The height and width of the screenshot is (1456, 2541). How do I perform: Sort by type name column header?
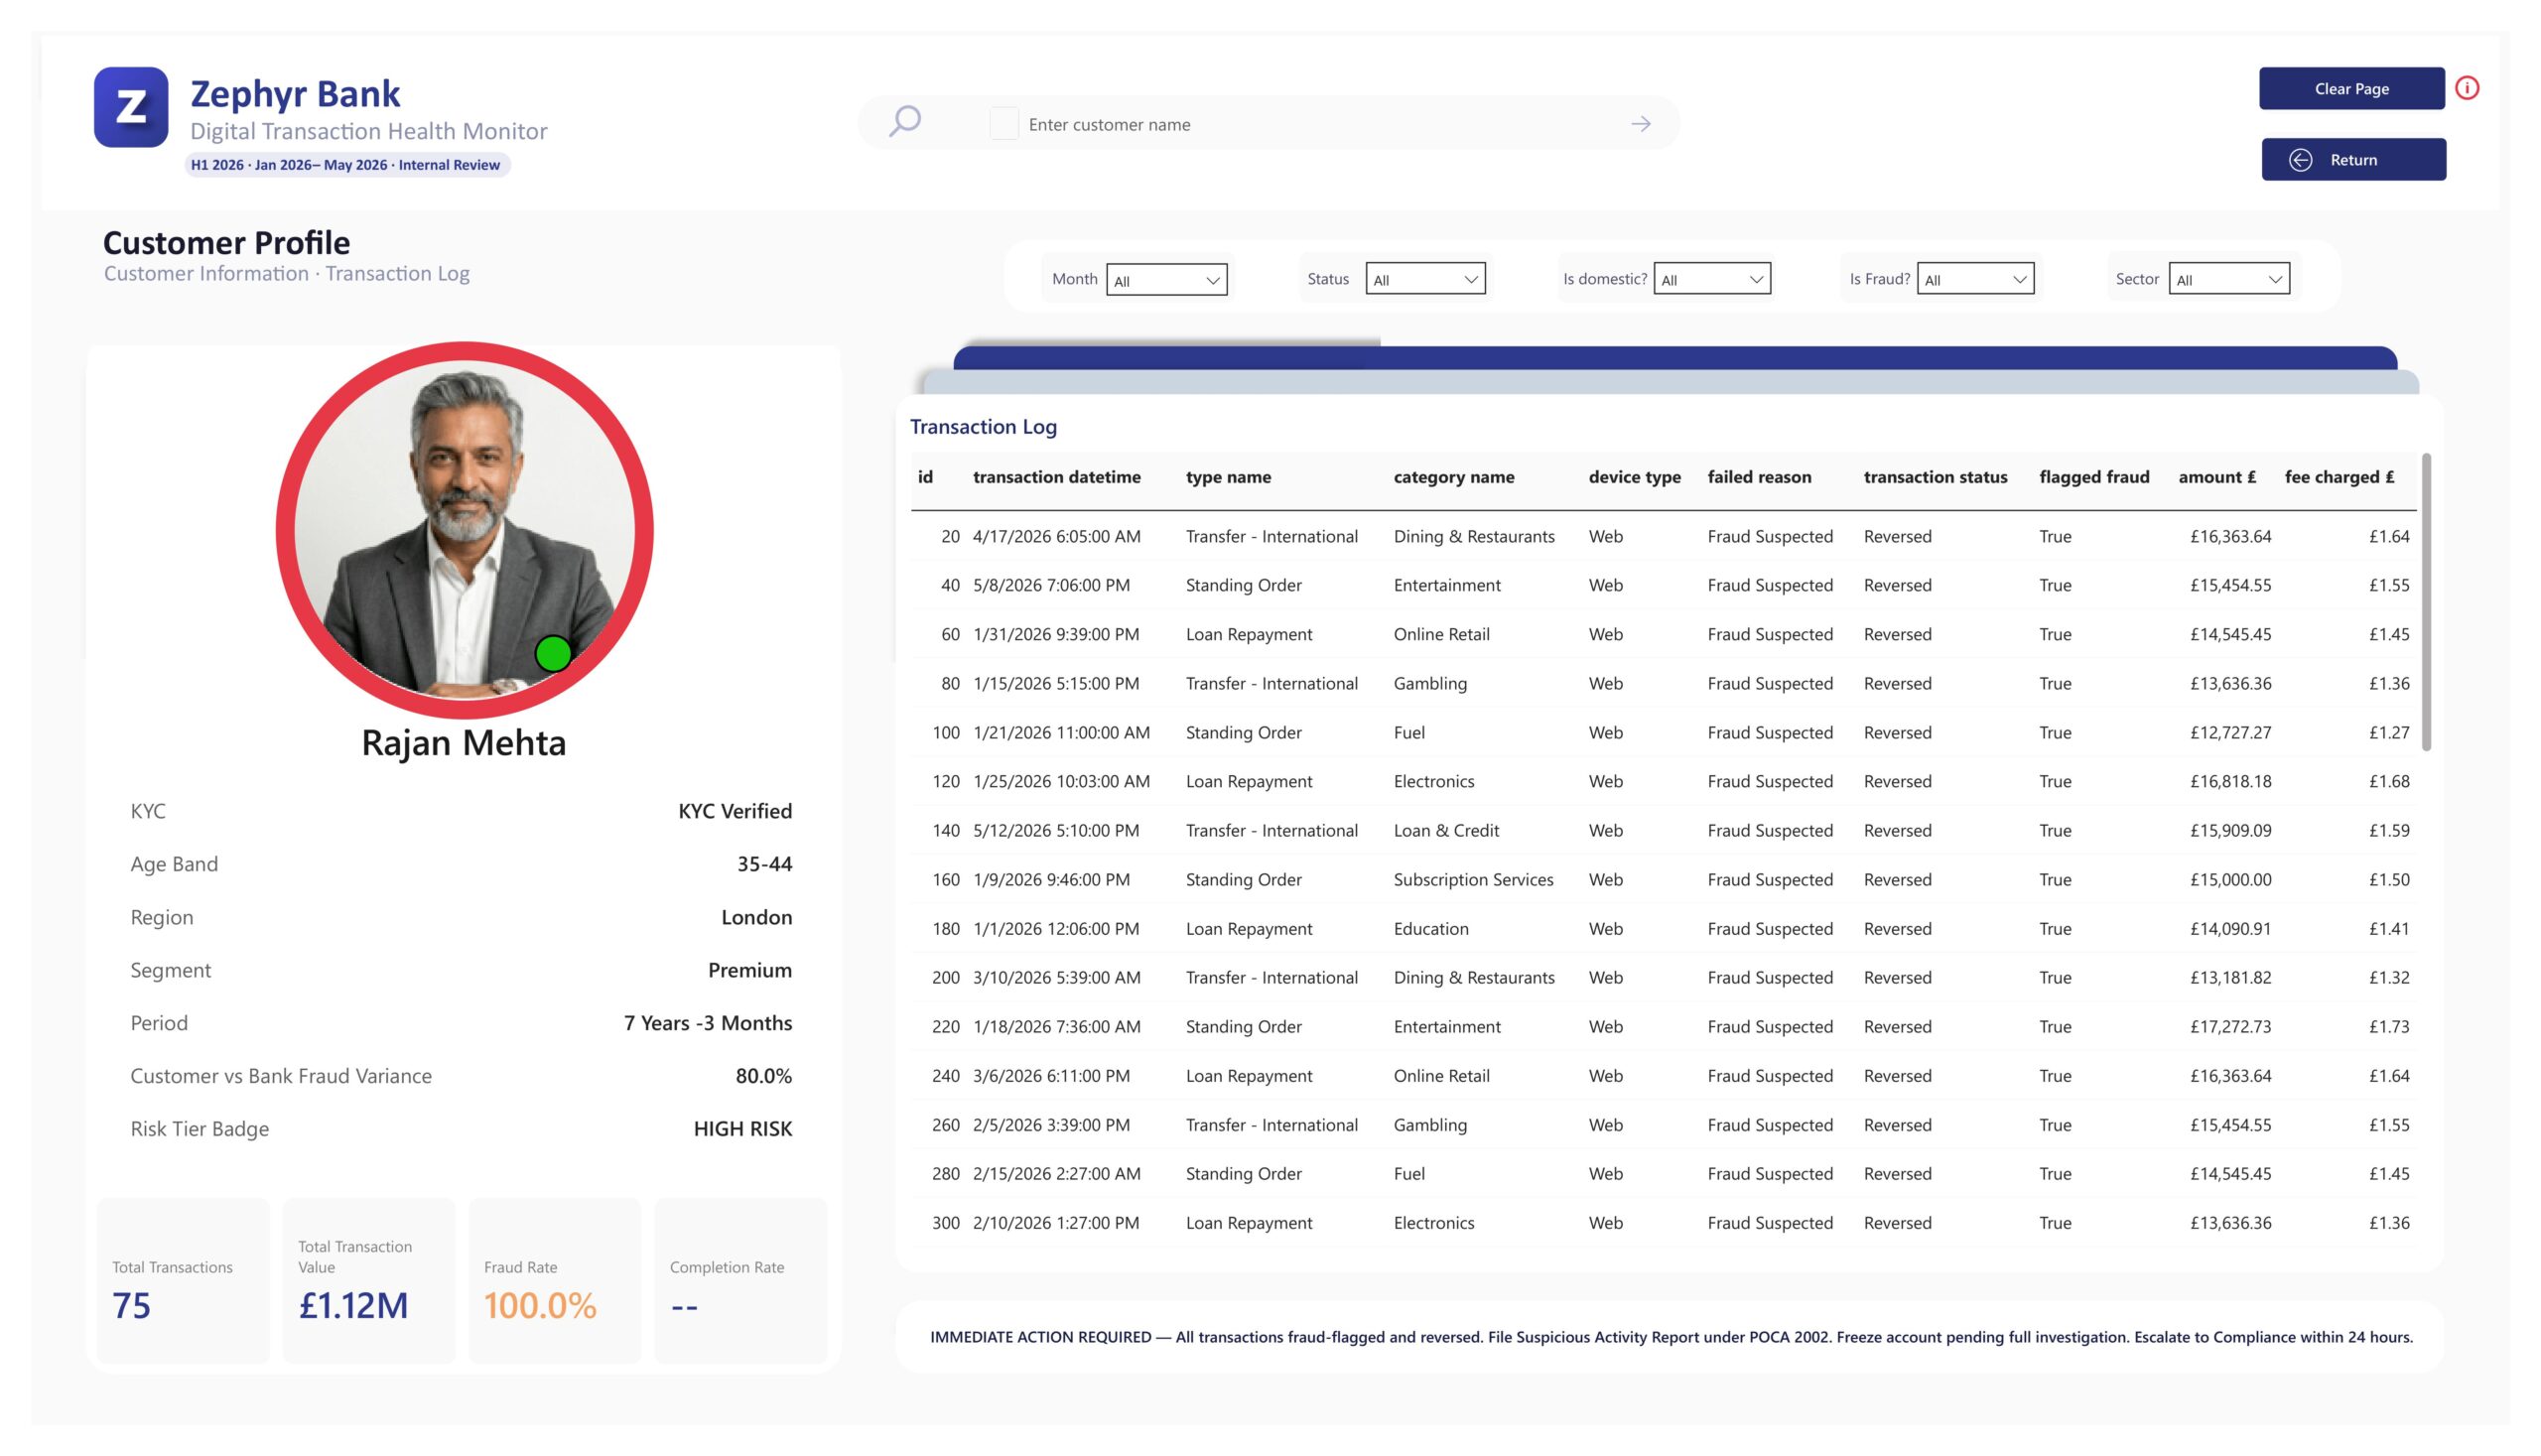click(1228, 477)
